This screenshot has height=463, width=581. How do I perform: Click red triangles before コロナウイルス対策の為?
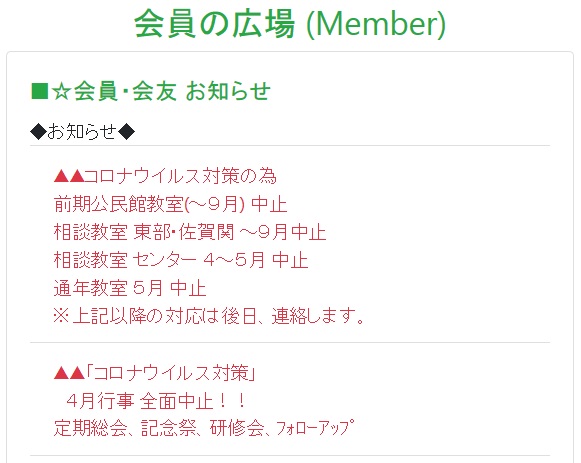pyautogui.click(x=69, y=176)
